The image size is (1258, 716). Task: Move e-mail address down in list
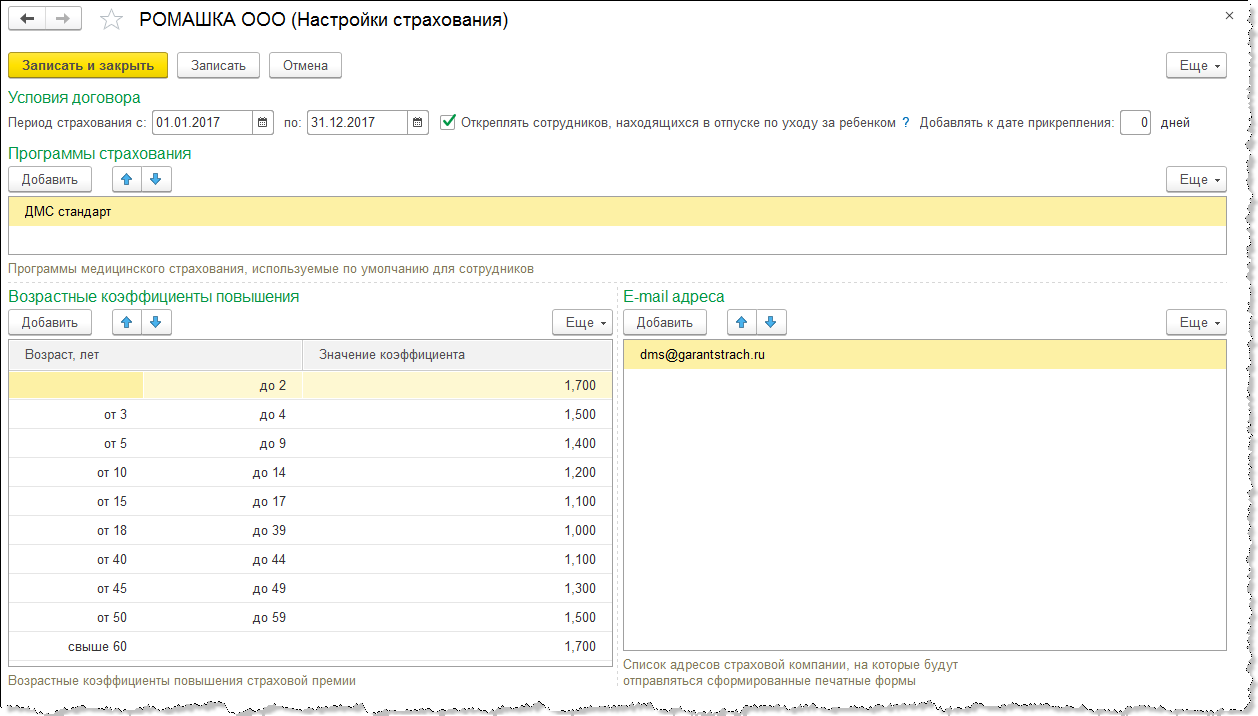coord(772,322)
